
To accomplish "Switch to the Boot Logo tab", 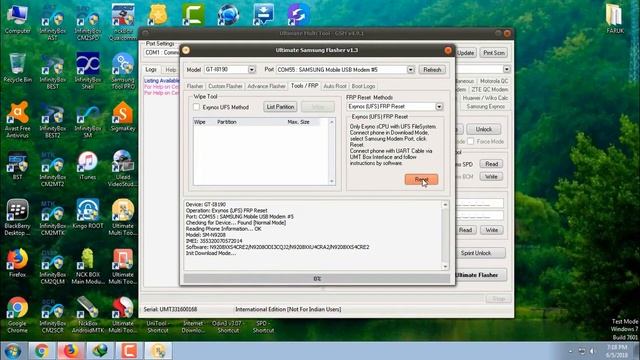I will (363, 86).
